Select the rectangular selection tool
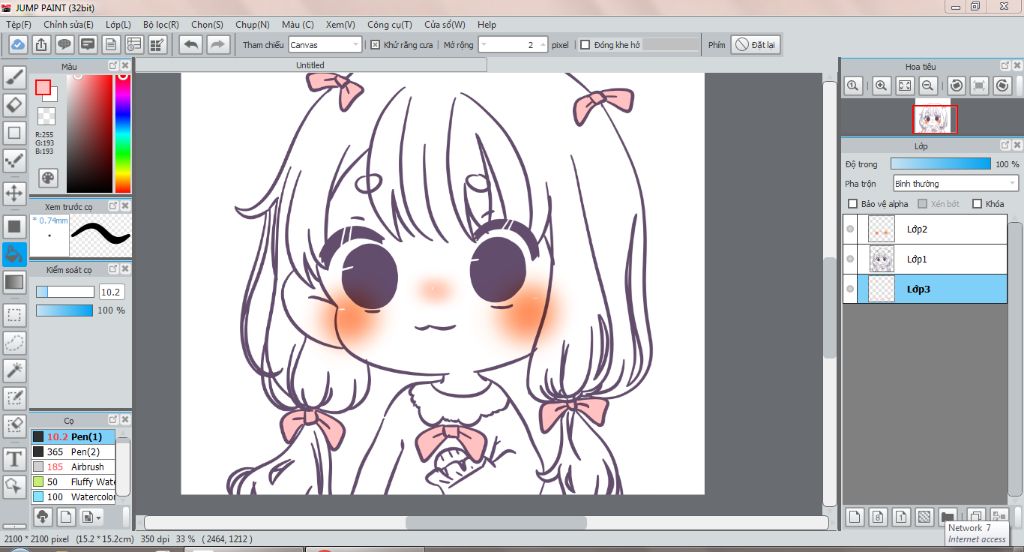 [x=14, y=315]
